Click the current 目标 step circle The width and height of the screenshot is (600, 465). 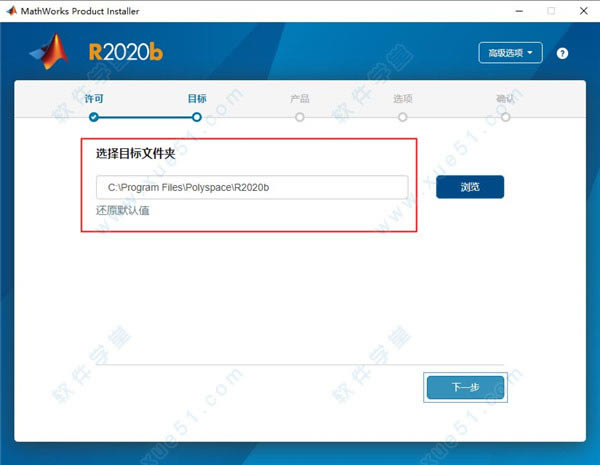pos(197,117)
